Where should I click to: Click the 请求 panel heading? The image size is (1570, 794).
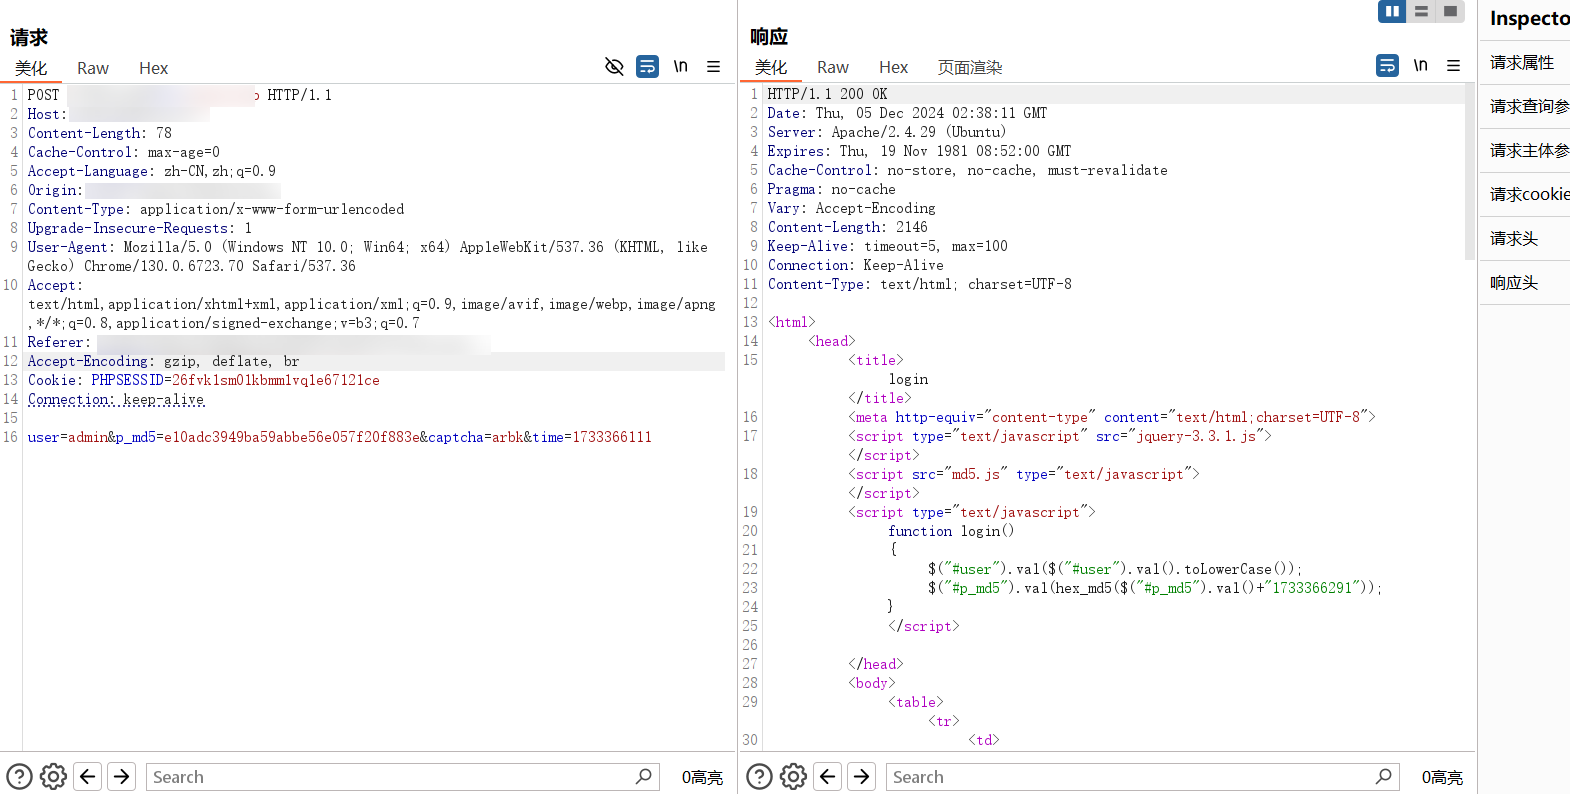pos(29,37)
